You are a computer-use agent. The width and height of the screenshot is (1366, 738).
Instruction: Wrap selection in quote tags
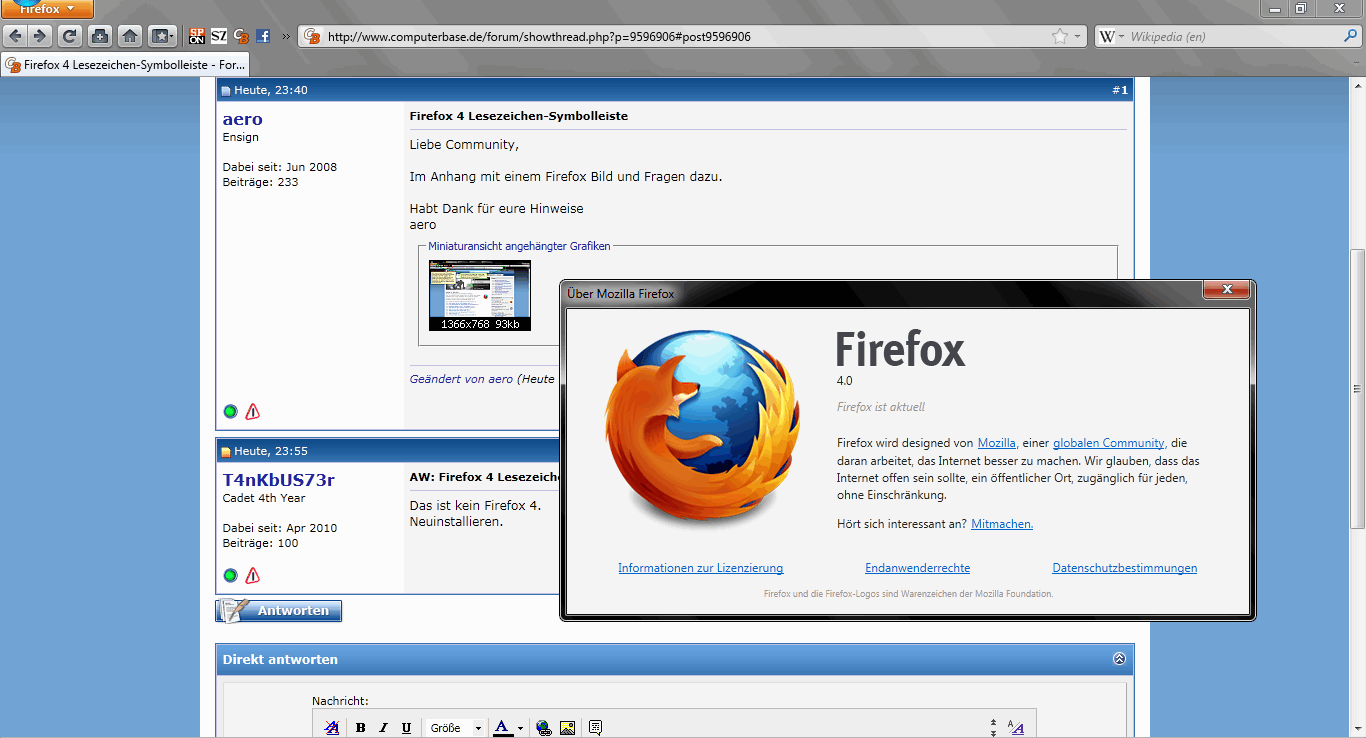click(595, 728)
